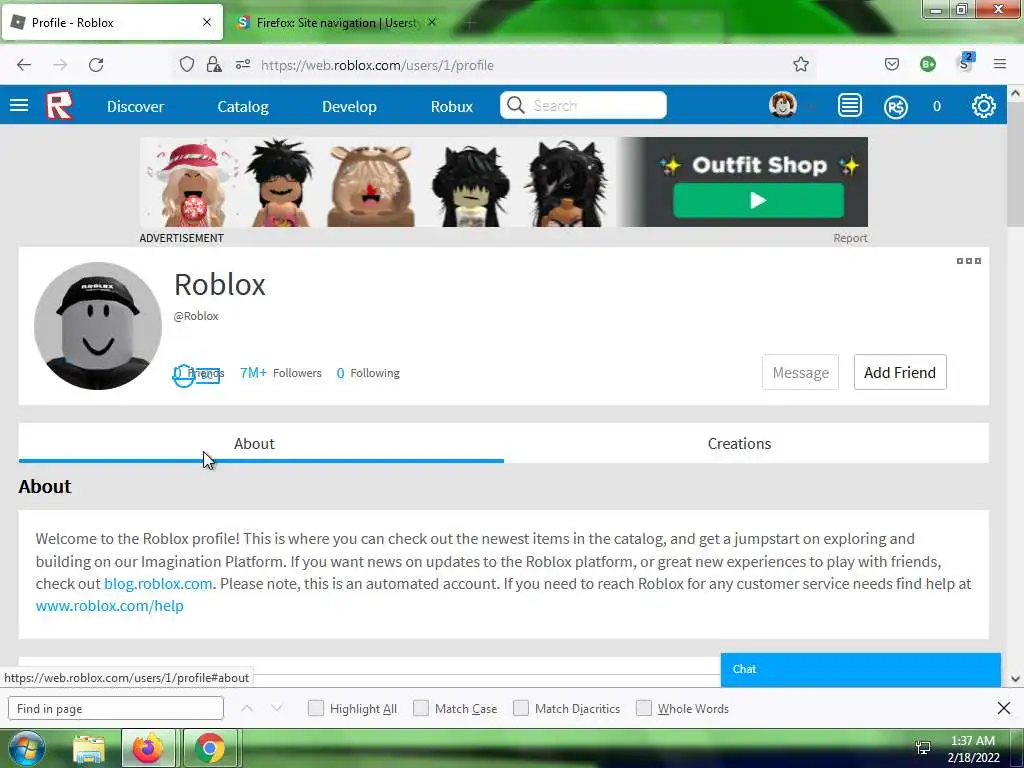Click the browser Back arrow

click(x=24, y=65)
